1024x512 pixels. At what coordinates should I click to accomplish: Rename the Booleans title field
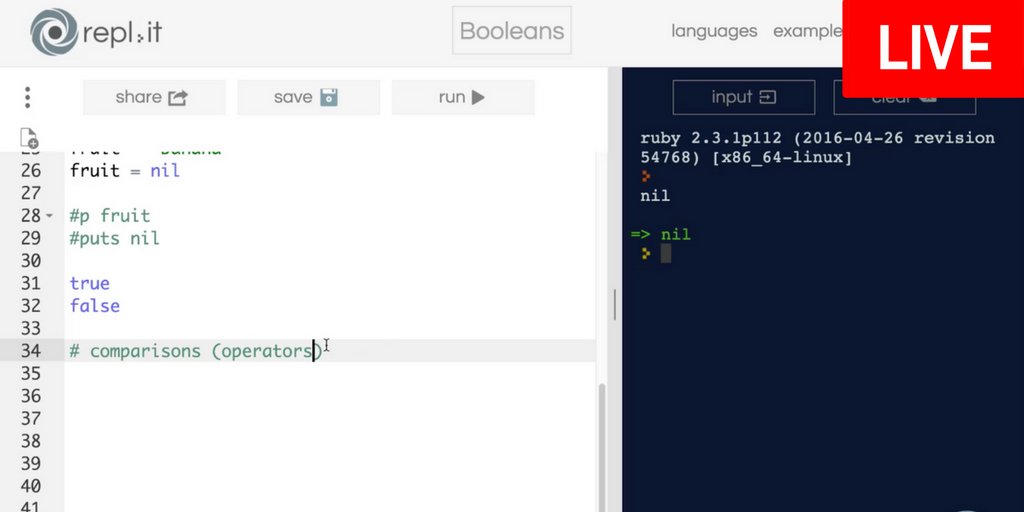[512, 31]
